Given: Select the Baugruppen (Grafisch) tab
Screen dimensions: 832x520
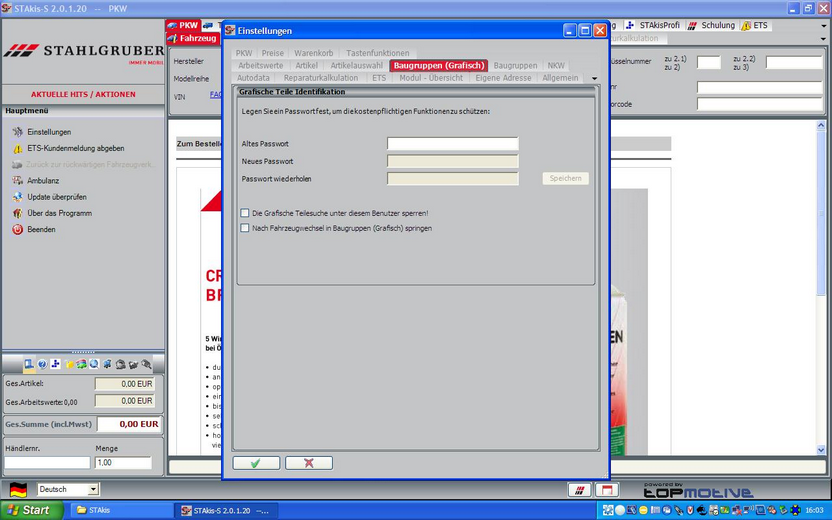Looking at the screenshot, I should [439, 65].
